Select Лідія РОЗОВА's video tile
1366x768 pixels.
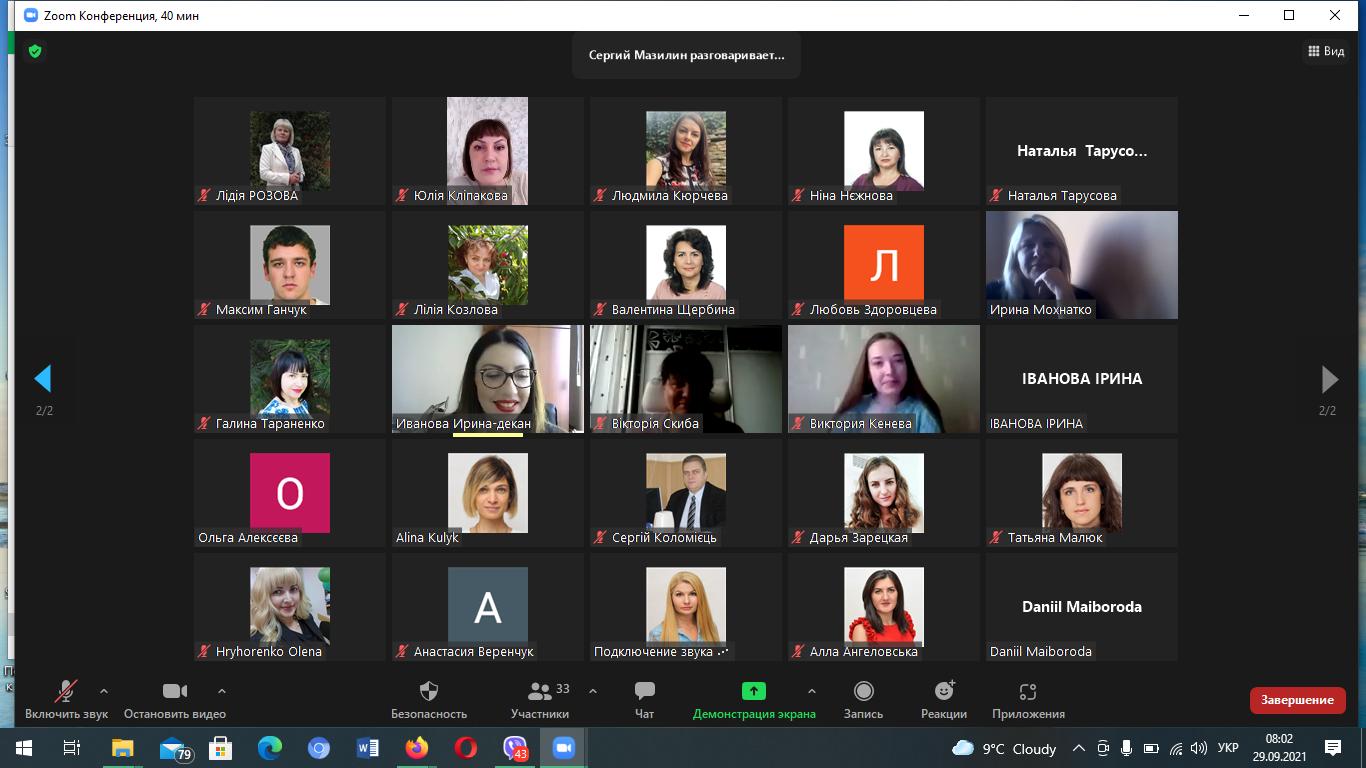click(x=290, y=151)
